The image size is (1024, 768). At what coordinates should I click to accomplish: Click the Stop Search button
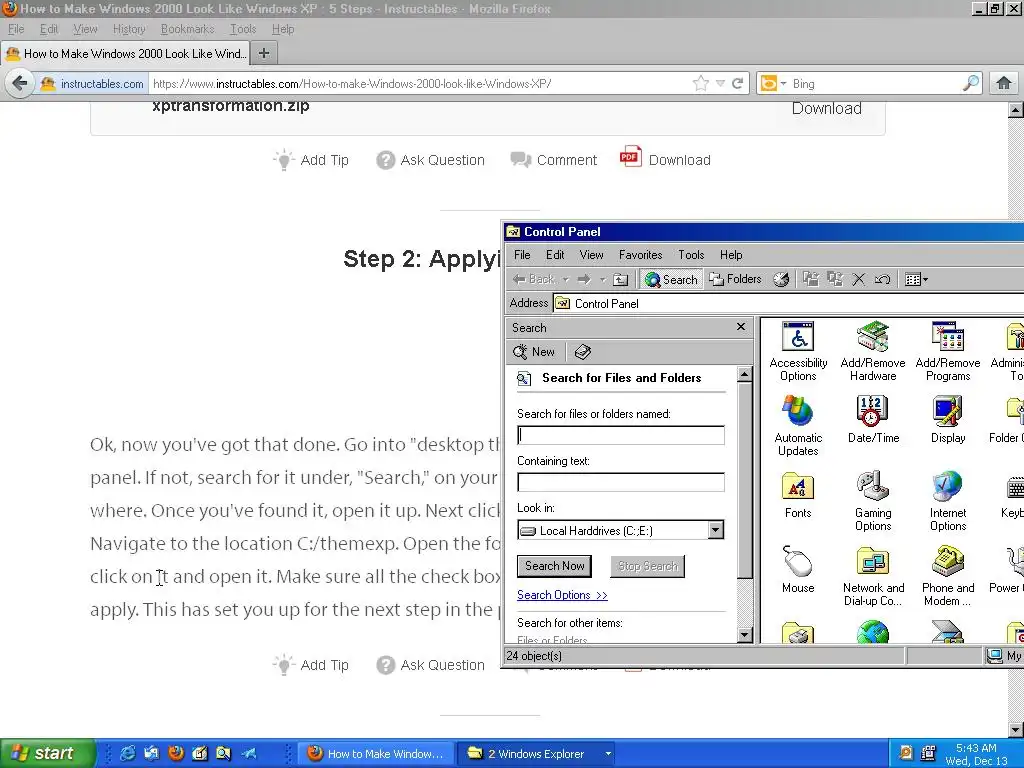coord(647,566)
